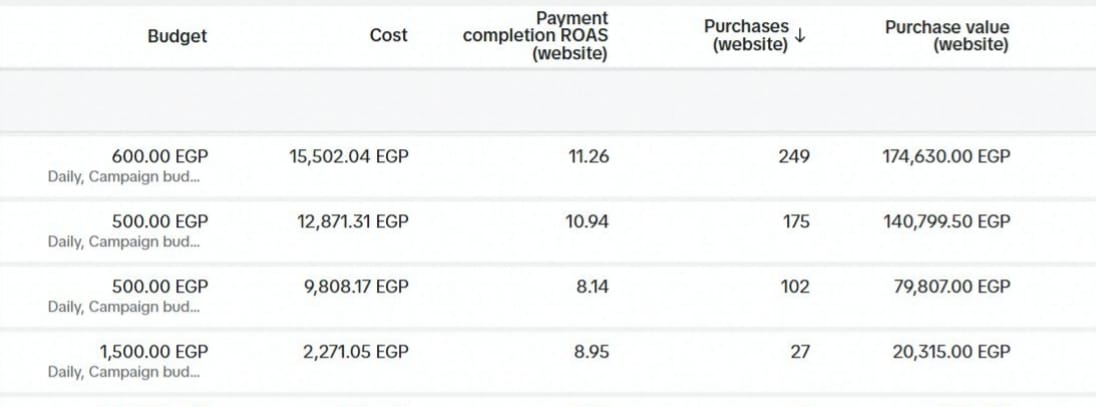Click Payment completion ROAS column header
Viewport: 1096px width, 407px height.
click(x=535, y=36)
